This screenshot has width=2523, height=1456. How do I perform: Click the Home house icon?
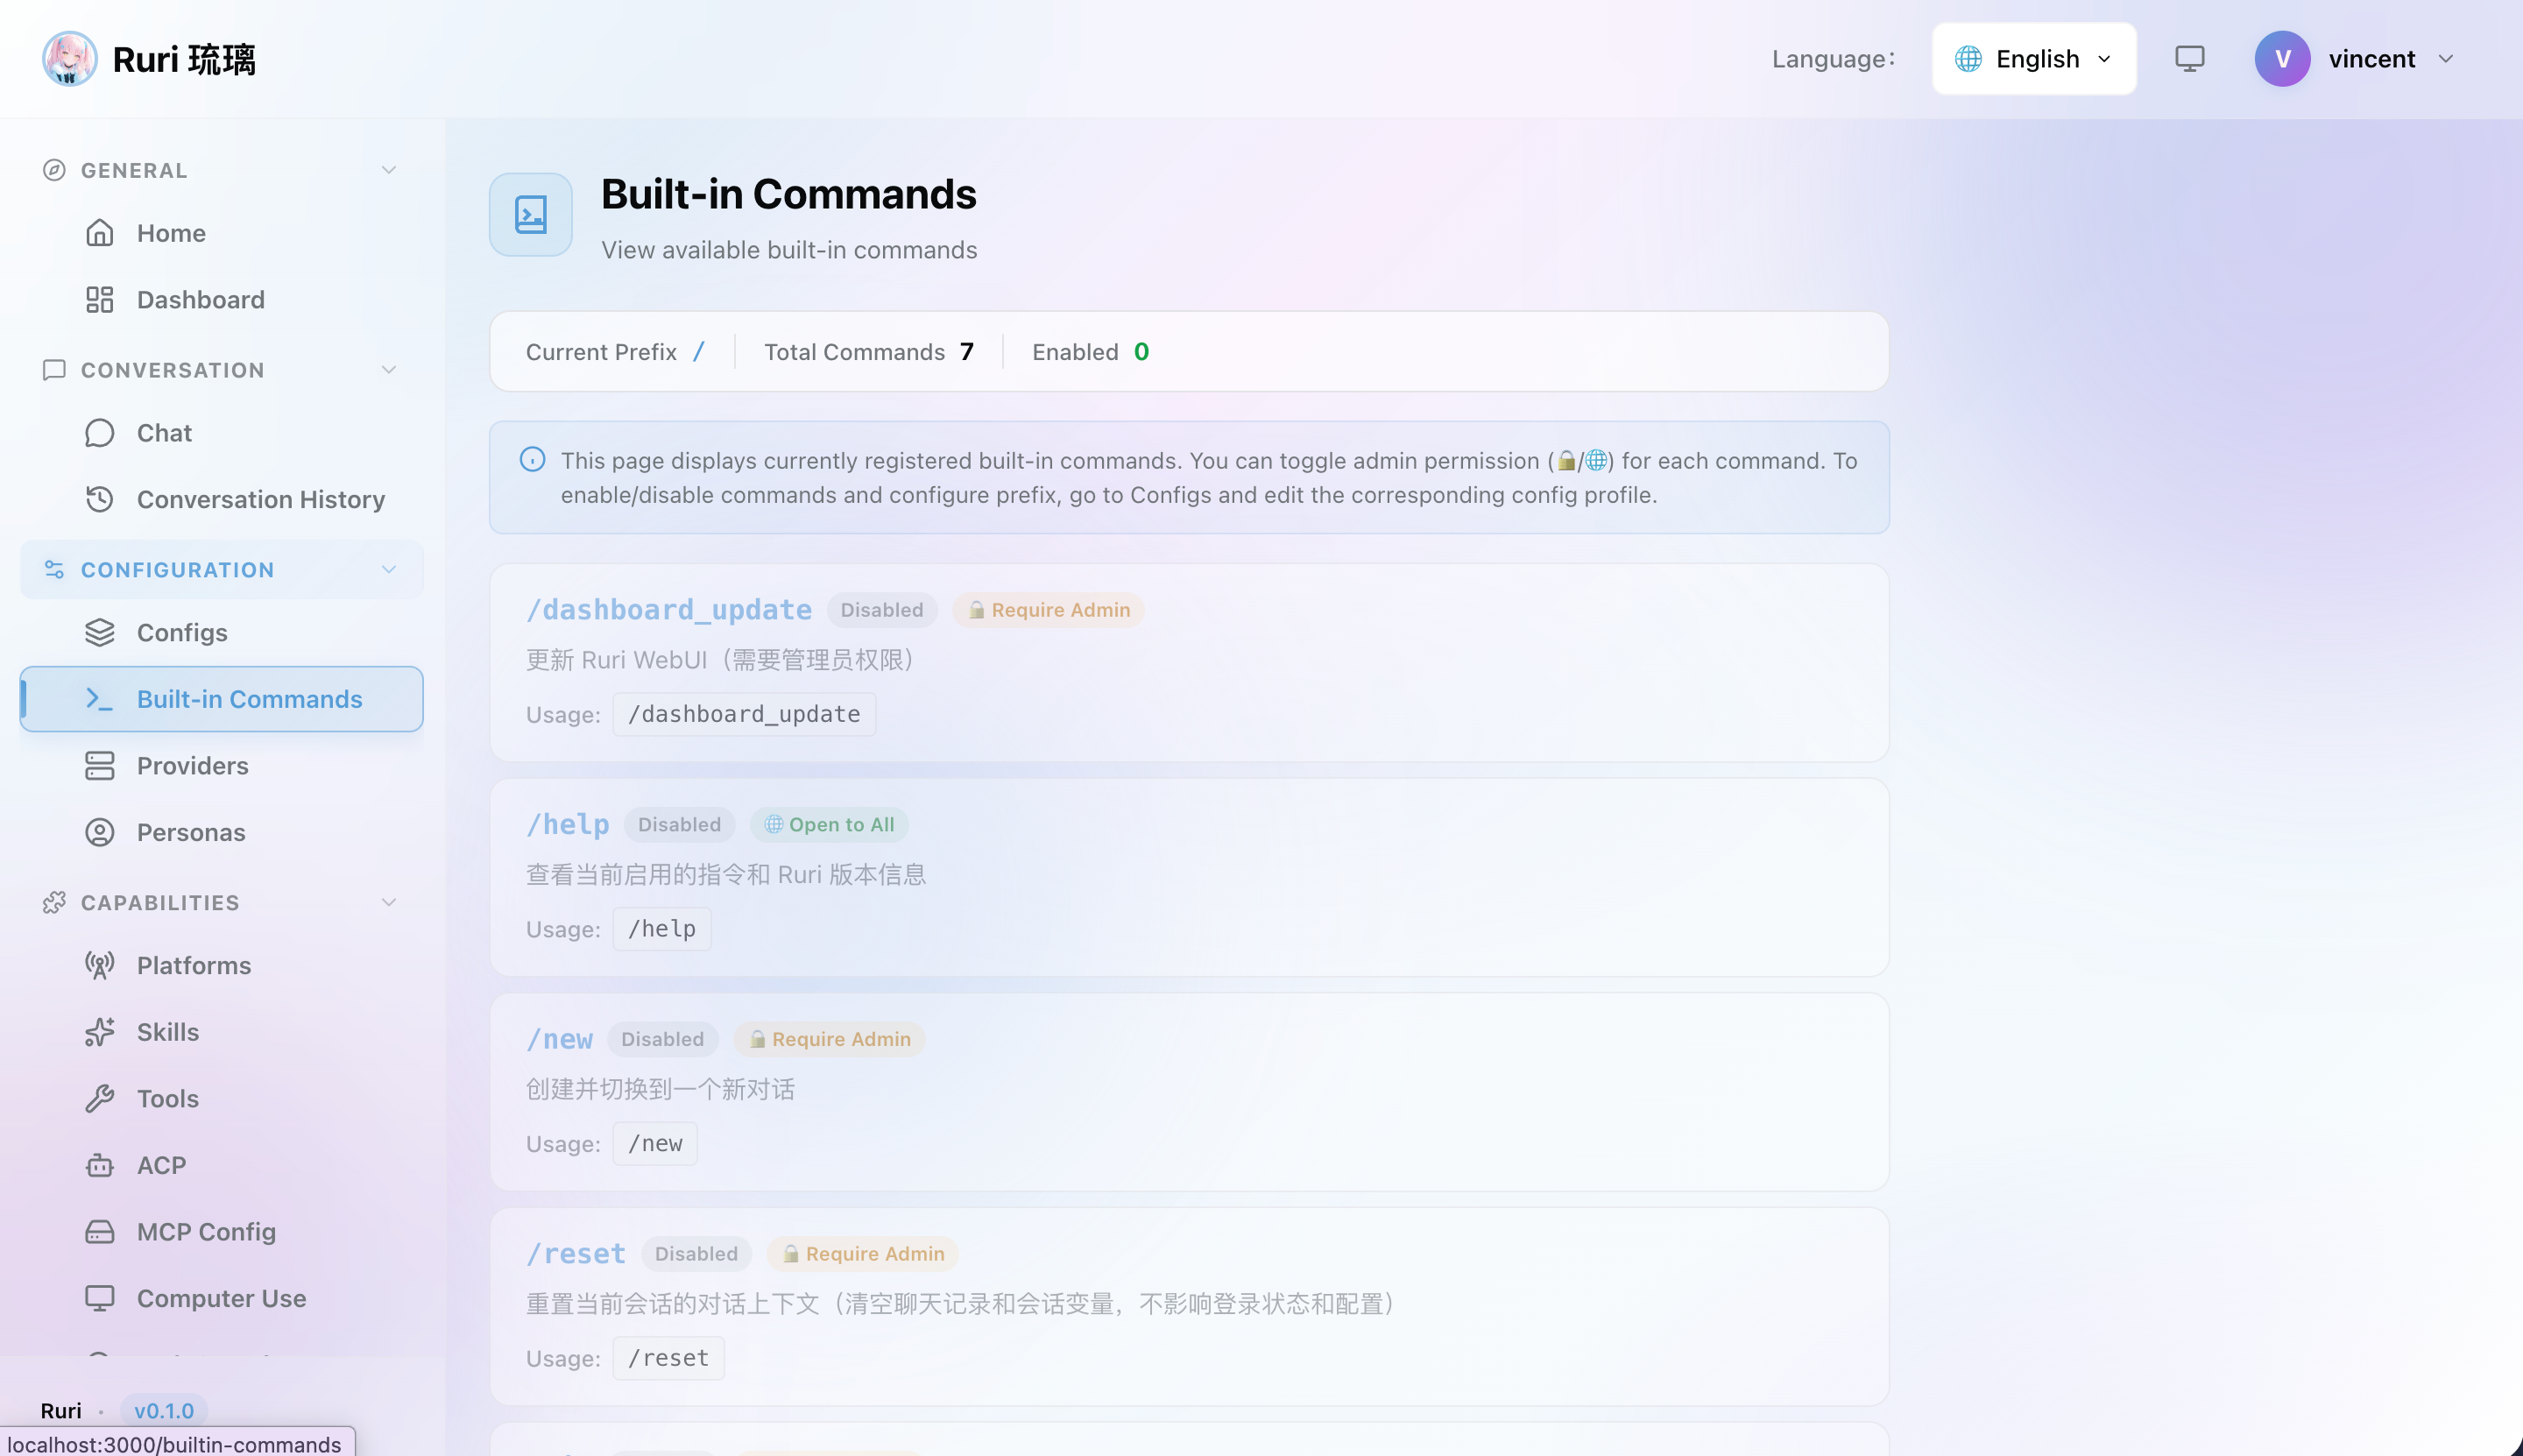99,233
